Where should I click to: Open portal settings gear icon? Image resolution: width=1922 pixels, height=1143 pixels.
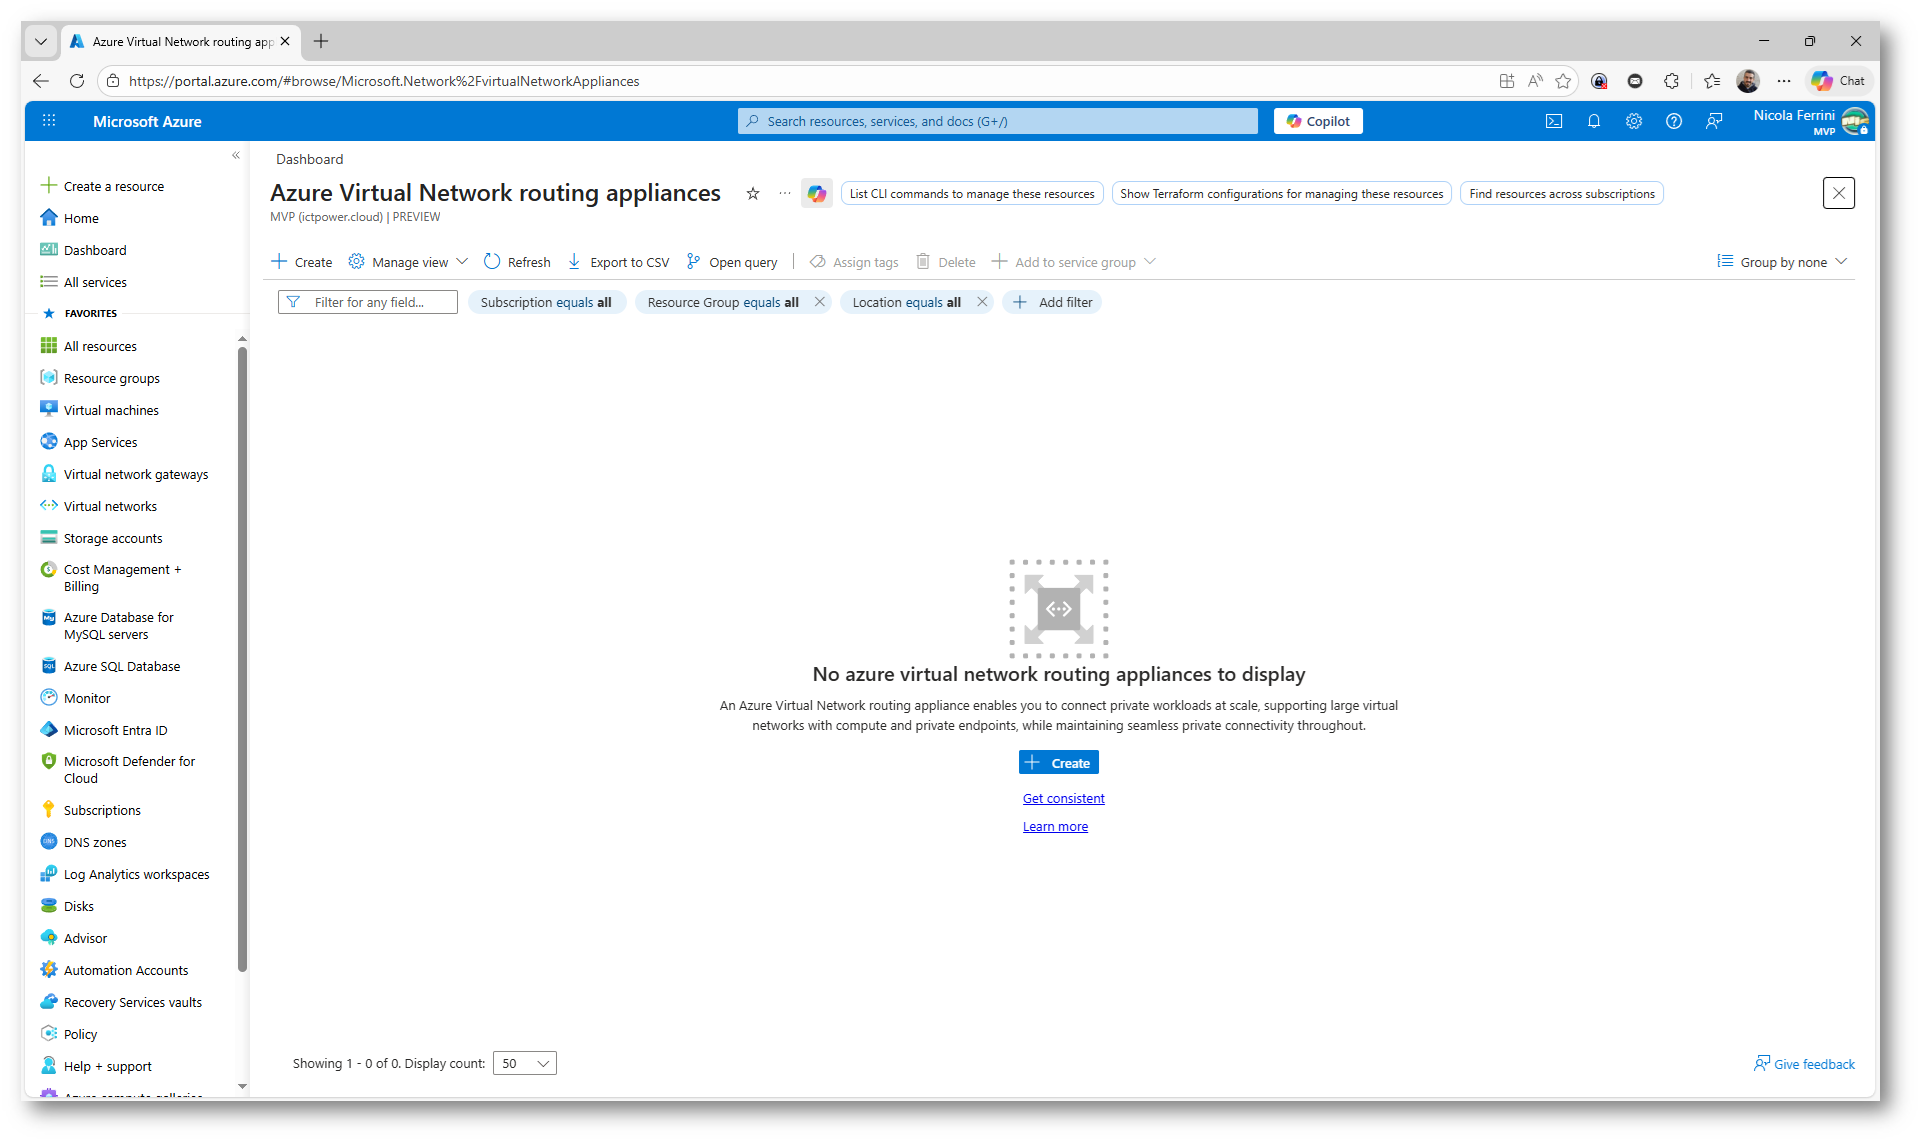click(x=1633, y=121)
